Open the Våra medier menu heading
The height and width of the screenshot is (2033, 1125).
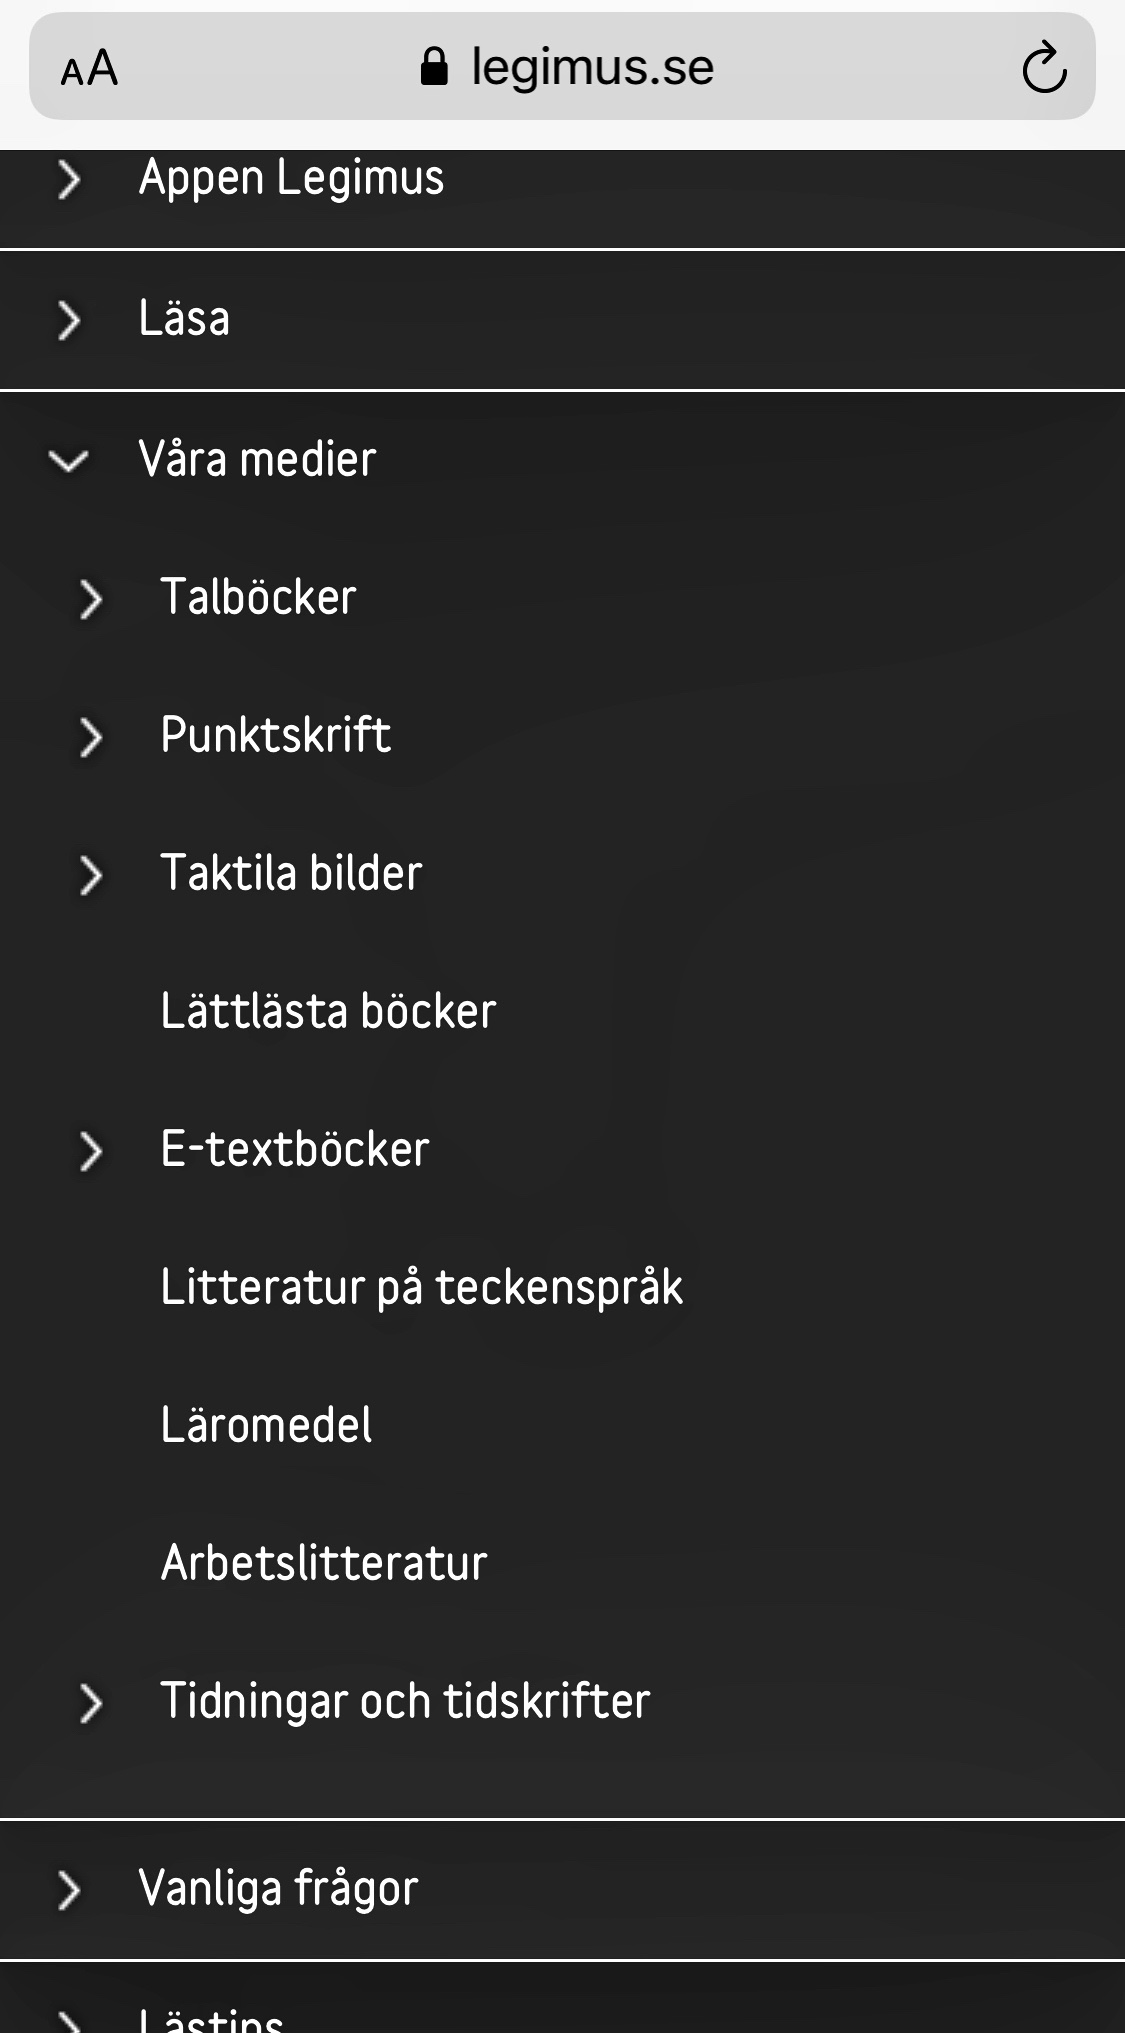click(257, 459)
